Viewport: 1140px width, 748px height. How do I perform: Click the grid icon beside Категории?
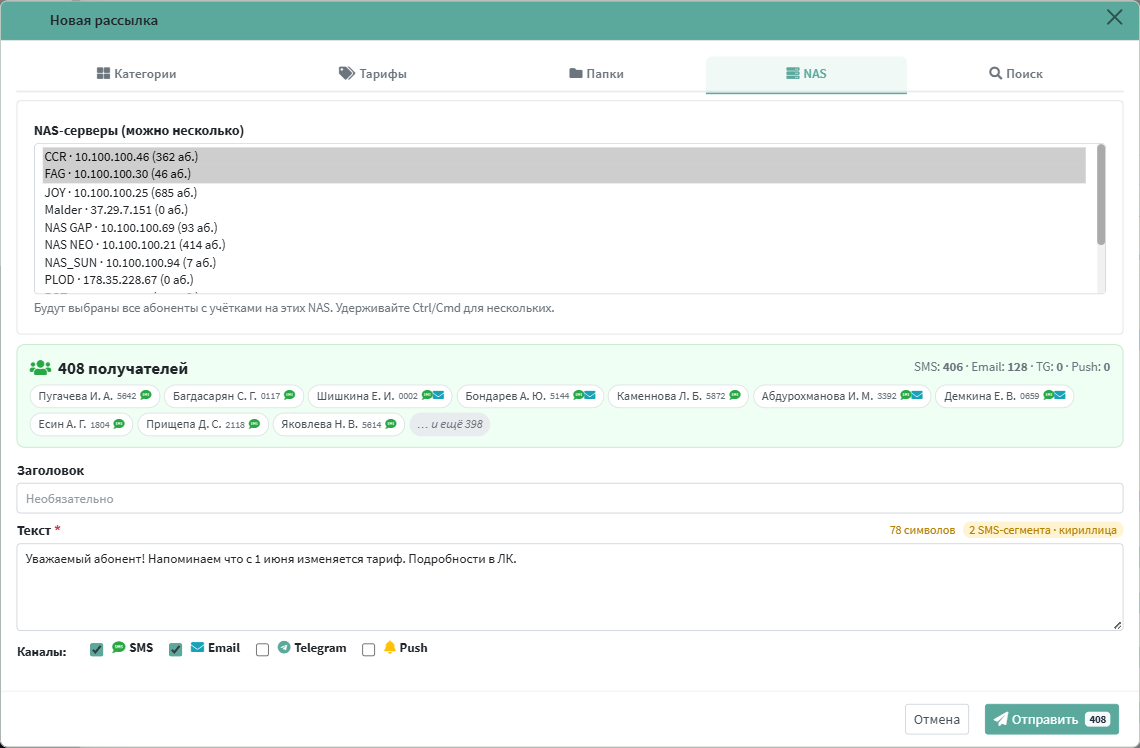pyautogui.click(x=103, y=73)
